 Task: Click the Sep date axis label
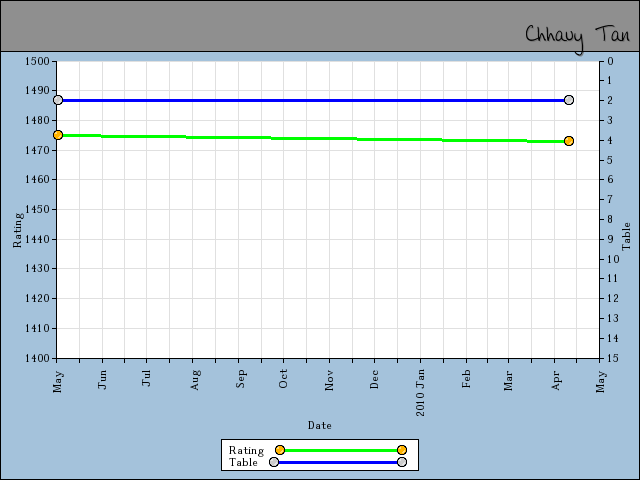tap(241, 379)
